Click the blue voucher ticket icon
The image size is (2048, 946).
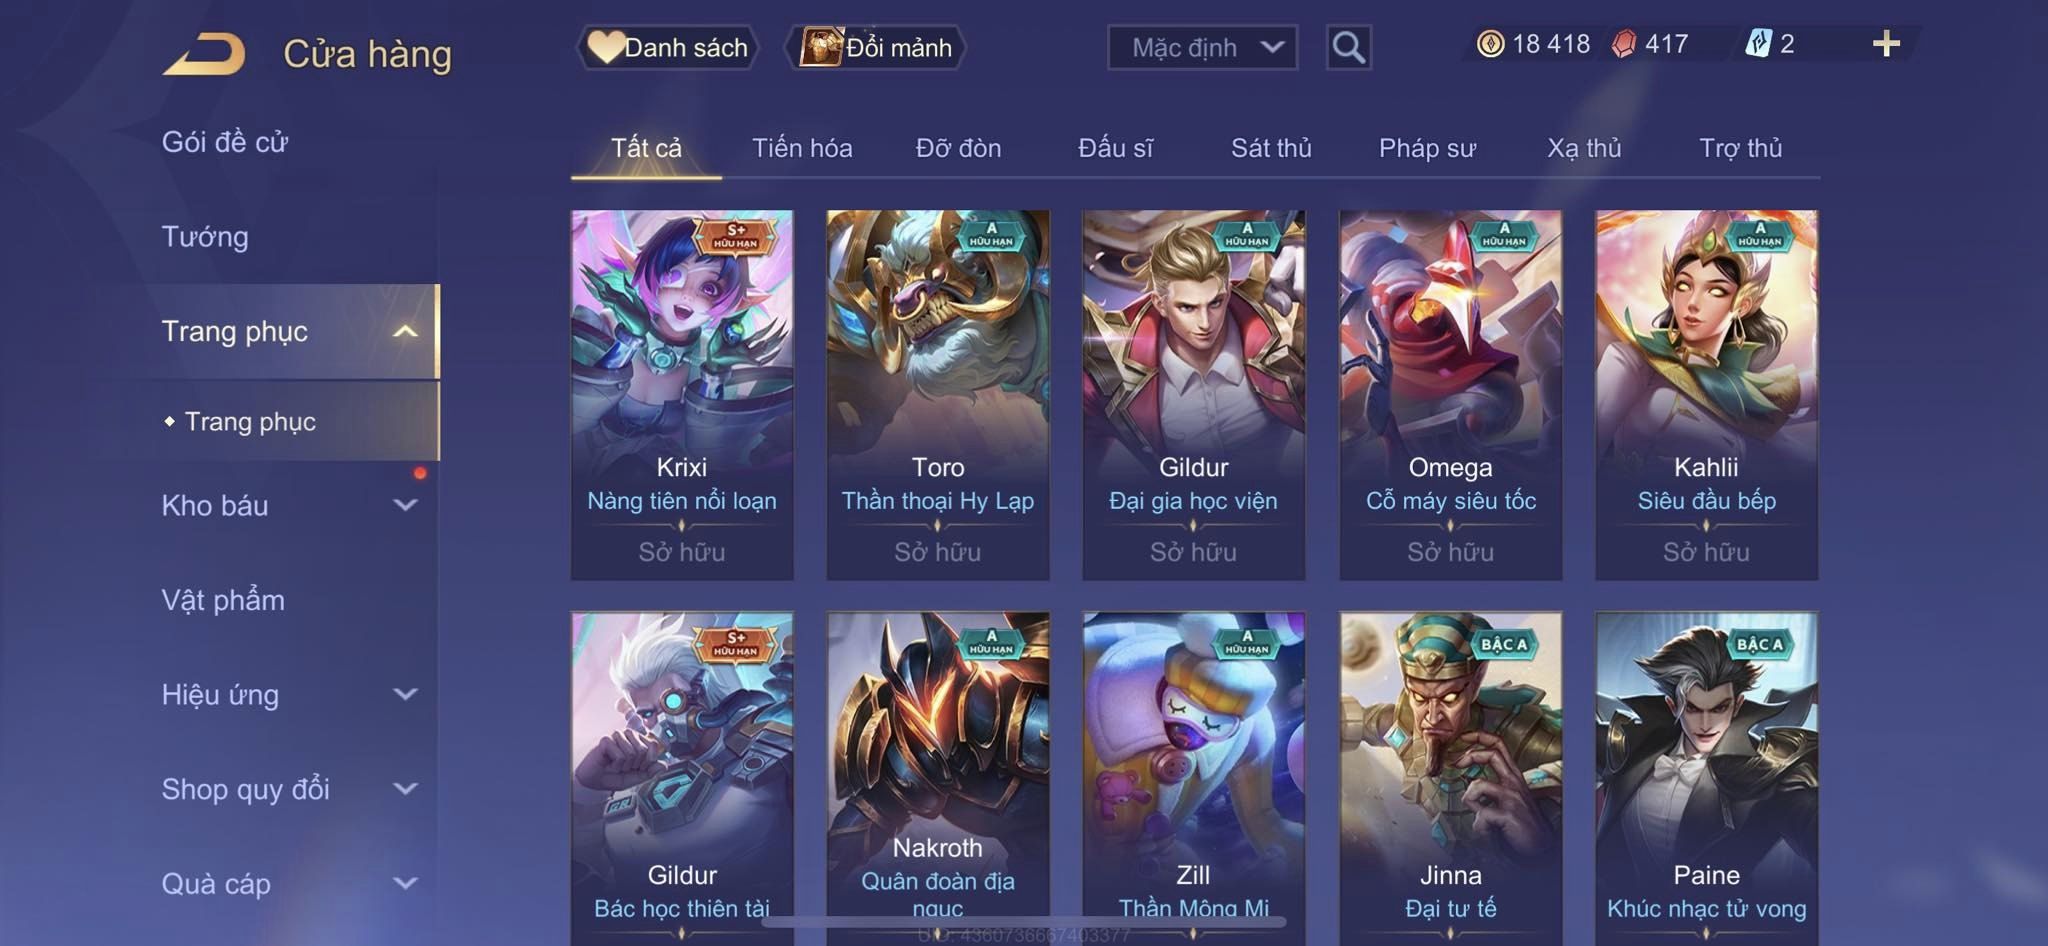(x=1758, y=44)
